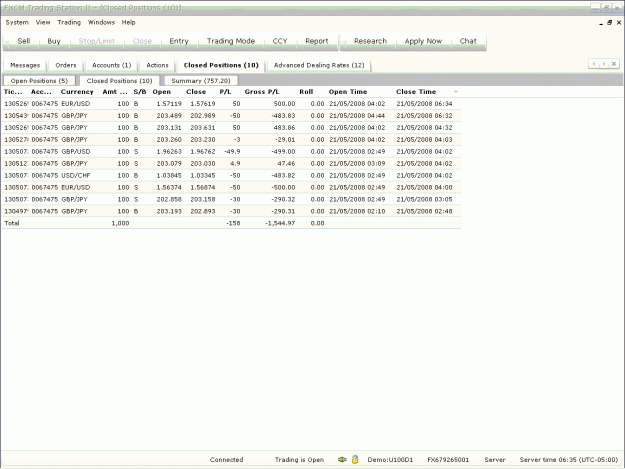This screenshot has height=469, width=625.
Task: Sort by the Open price column header
Action: (x=161, y=92)
